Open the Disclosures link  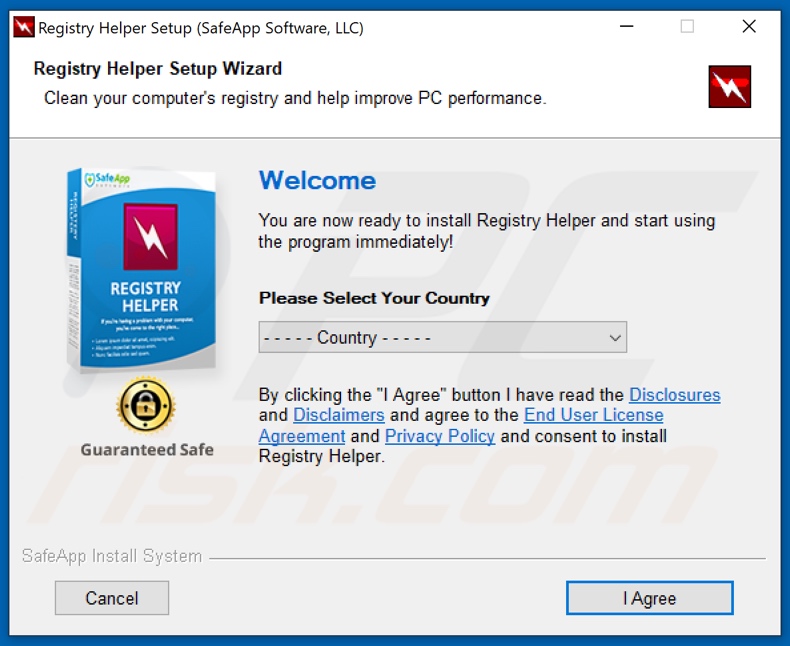pos(675,395)
